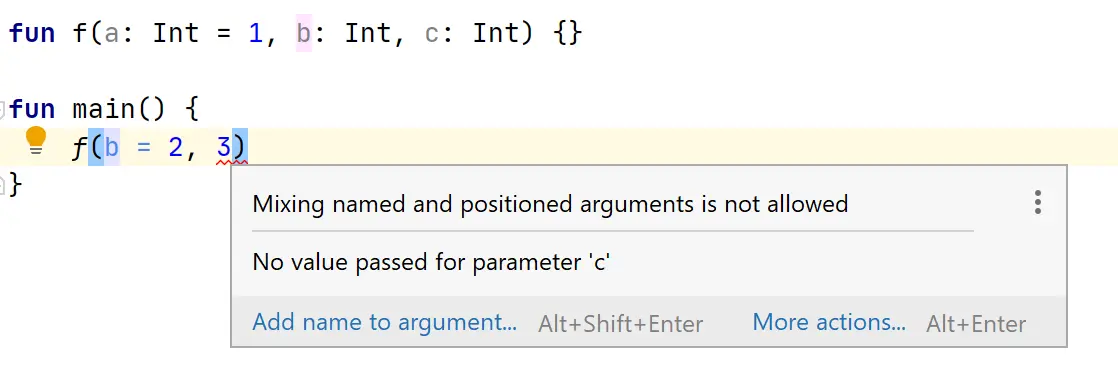Collapse the main function fold marker
Screen dimensions: 1118x368
pyautogui.click(x=3, y=109)
